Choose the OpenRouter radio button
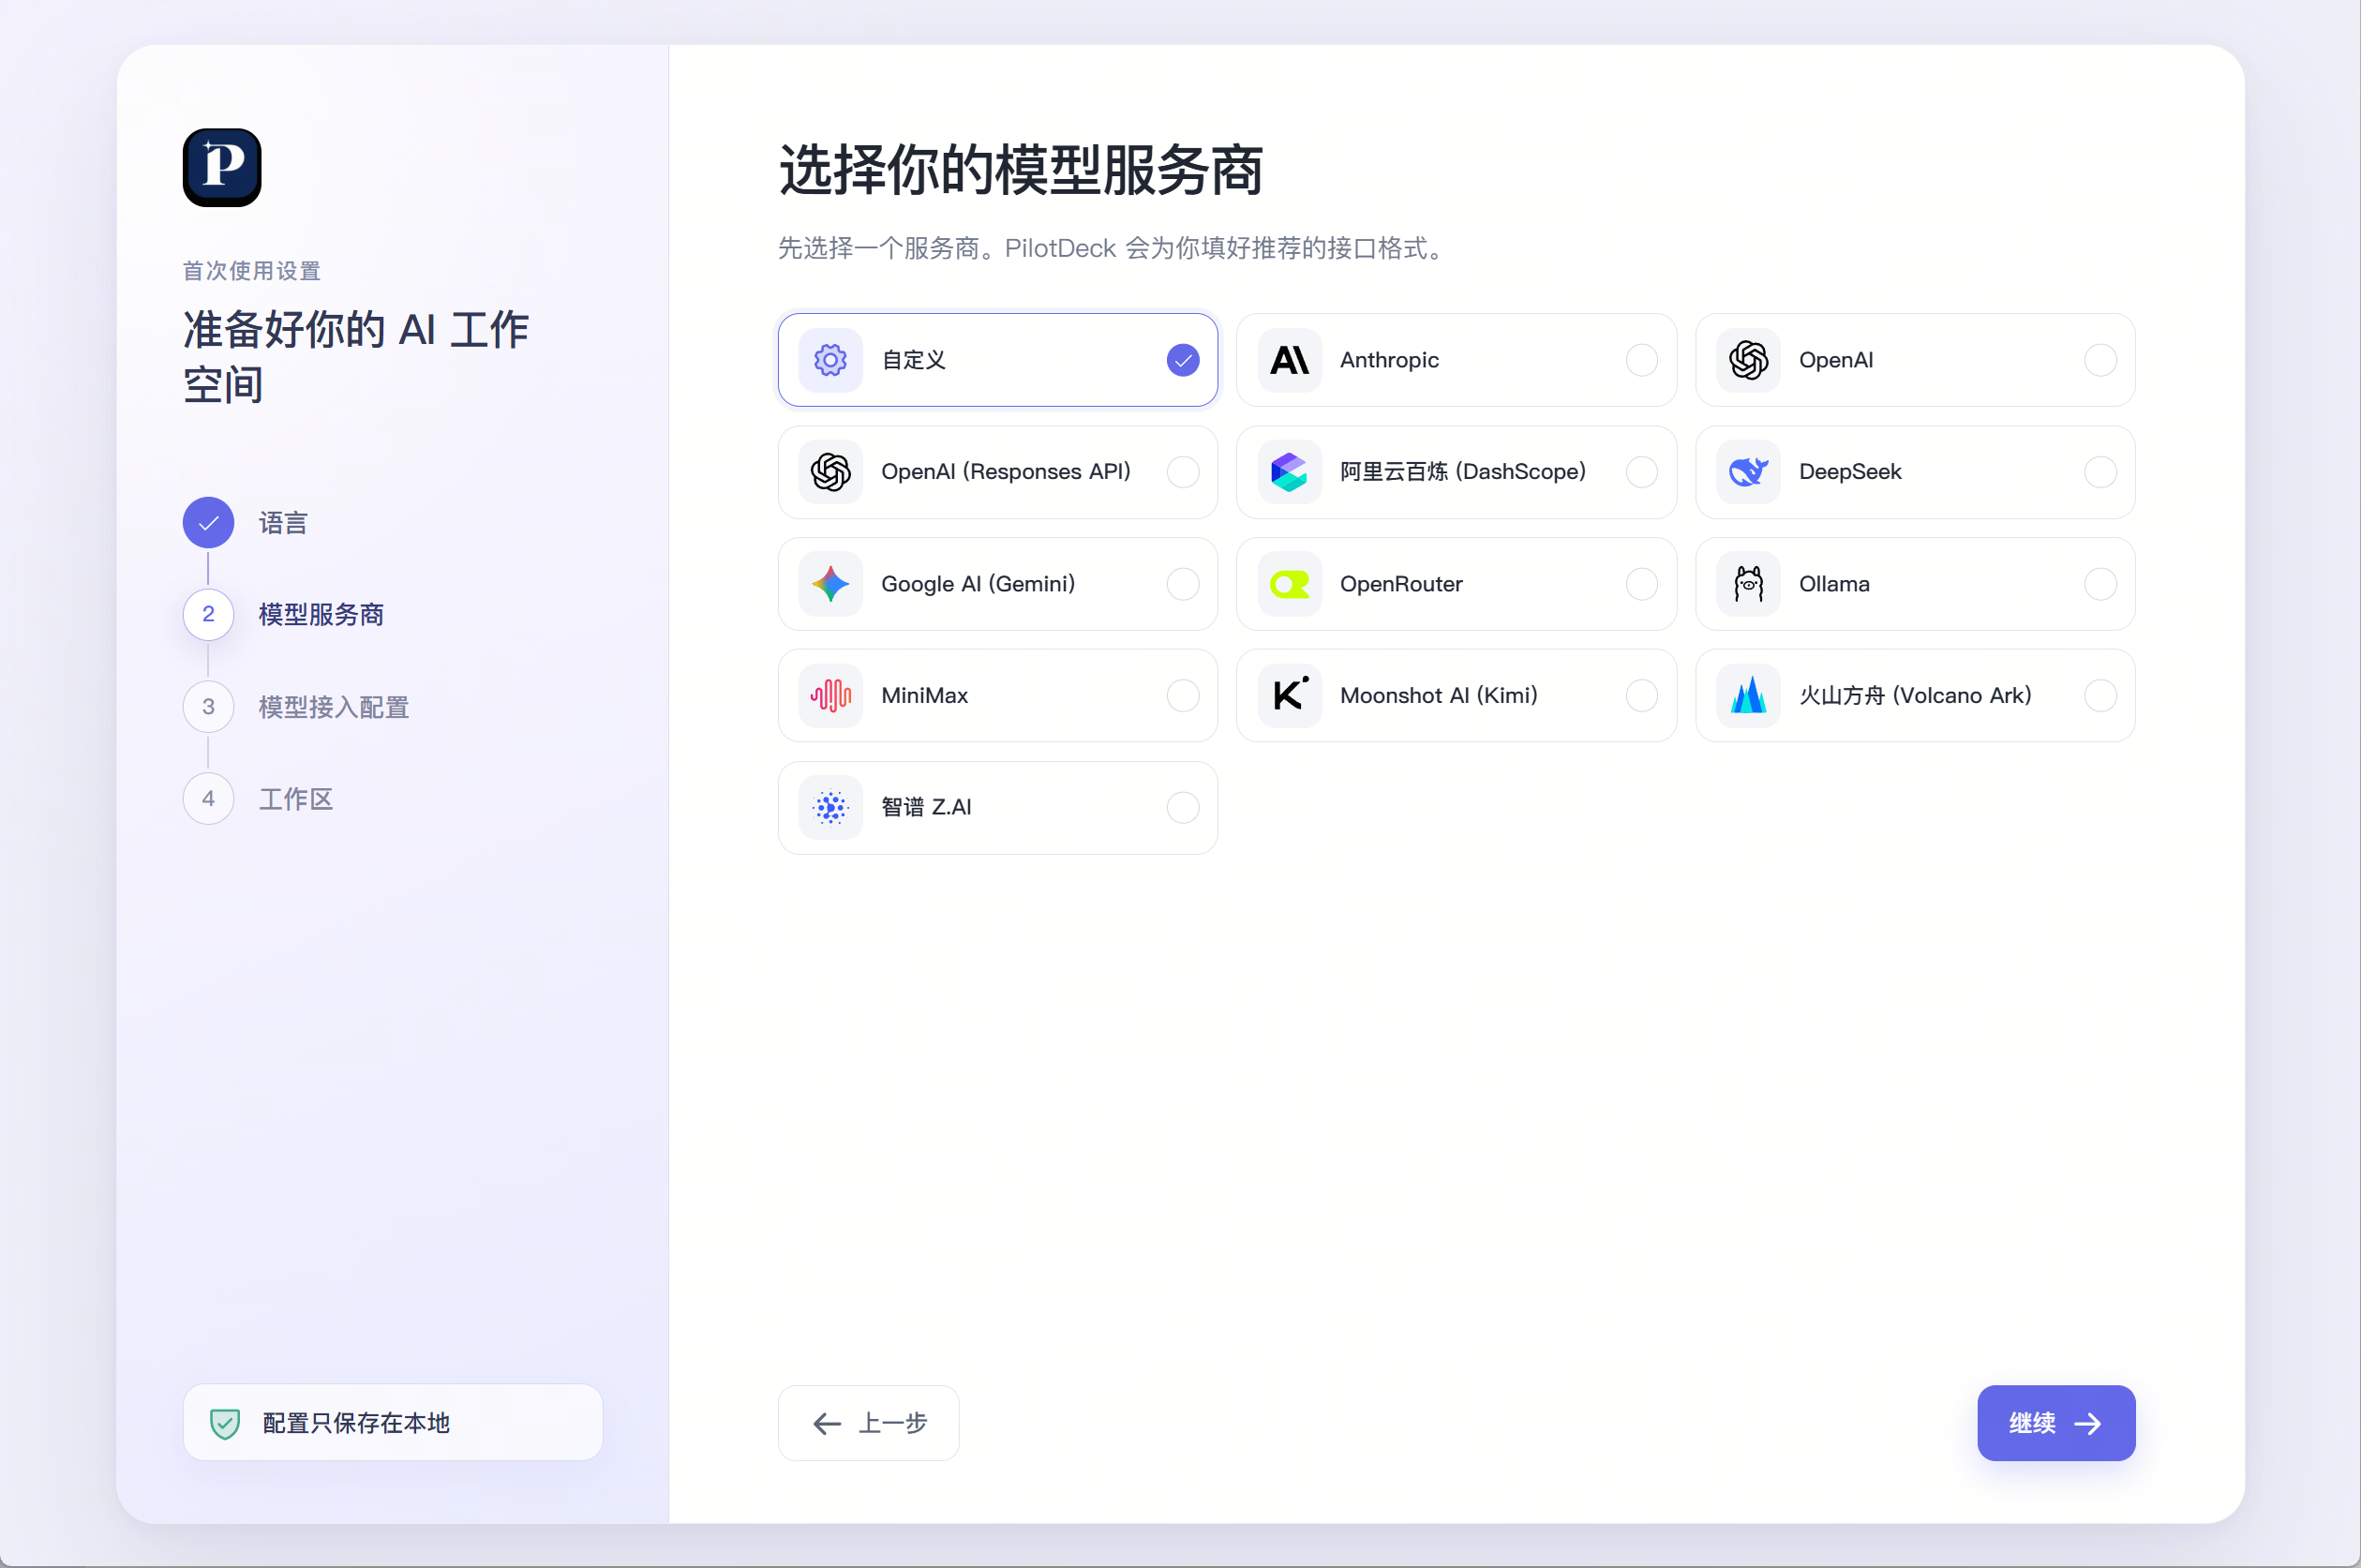The image size is (2361, 1568). (1641, 584)
